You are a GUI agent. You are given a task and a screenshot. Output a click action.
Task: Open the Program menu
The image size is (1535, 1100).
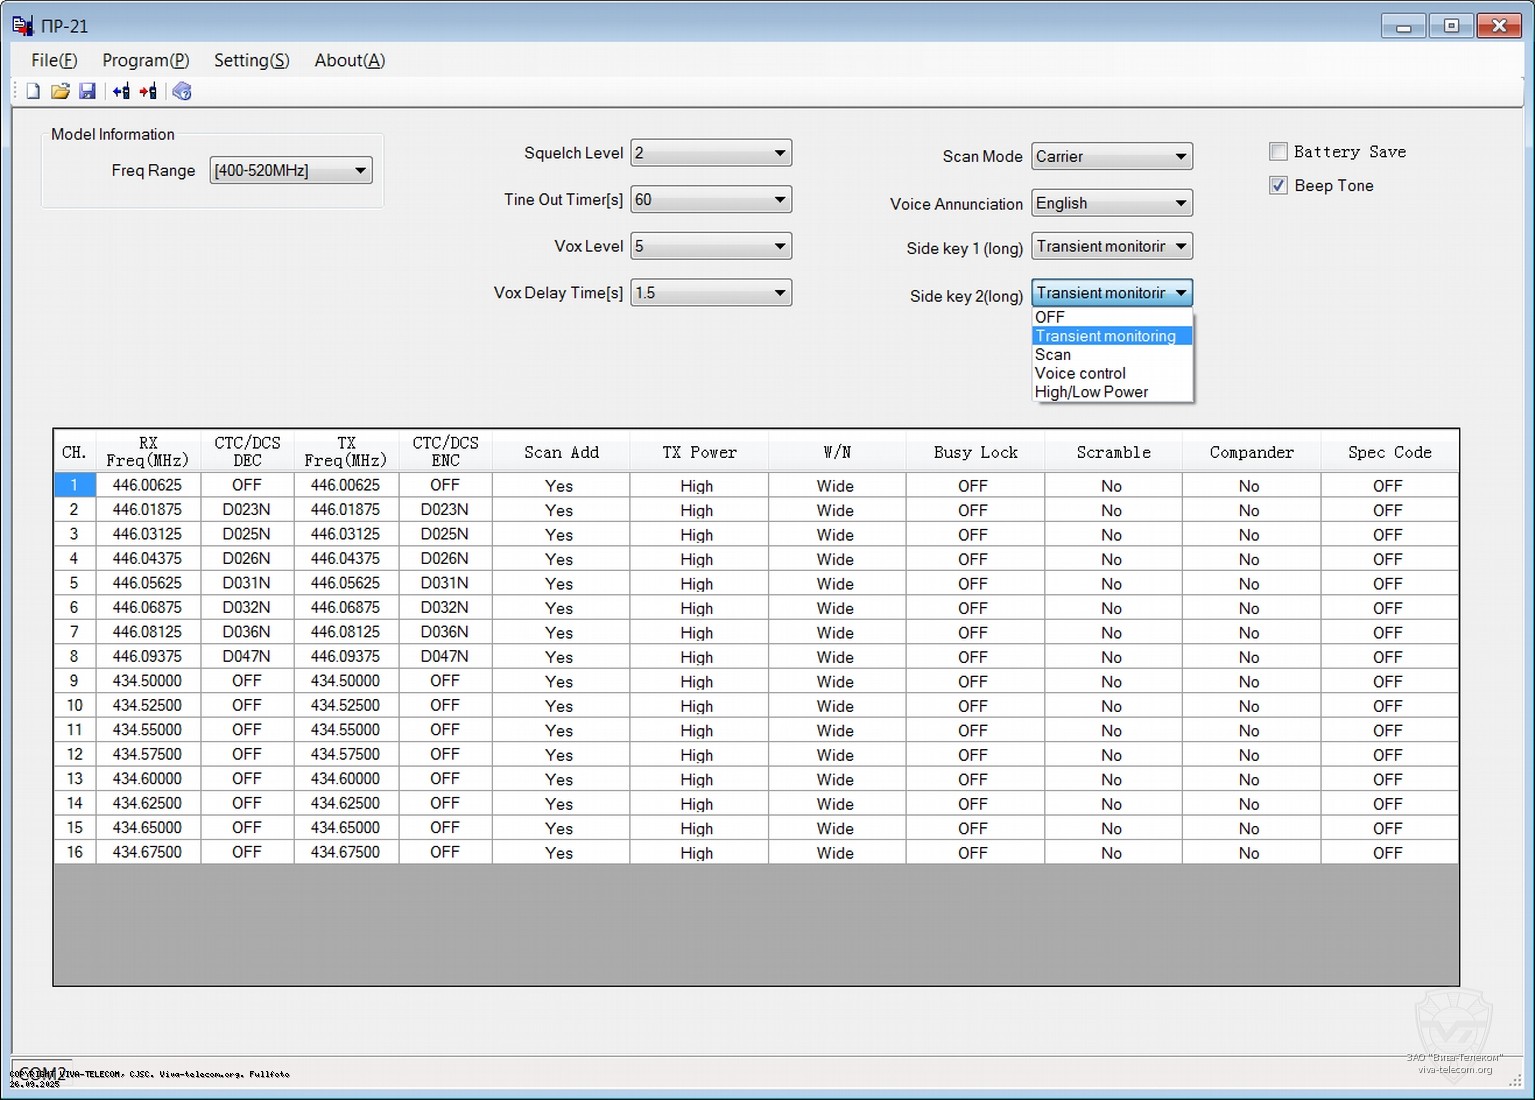pyautogui.click(x=145, y=60)
